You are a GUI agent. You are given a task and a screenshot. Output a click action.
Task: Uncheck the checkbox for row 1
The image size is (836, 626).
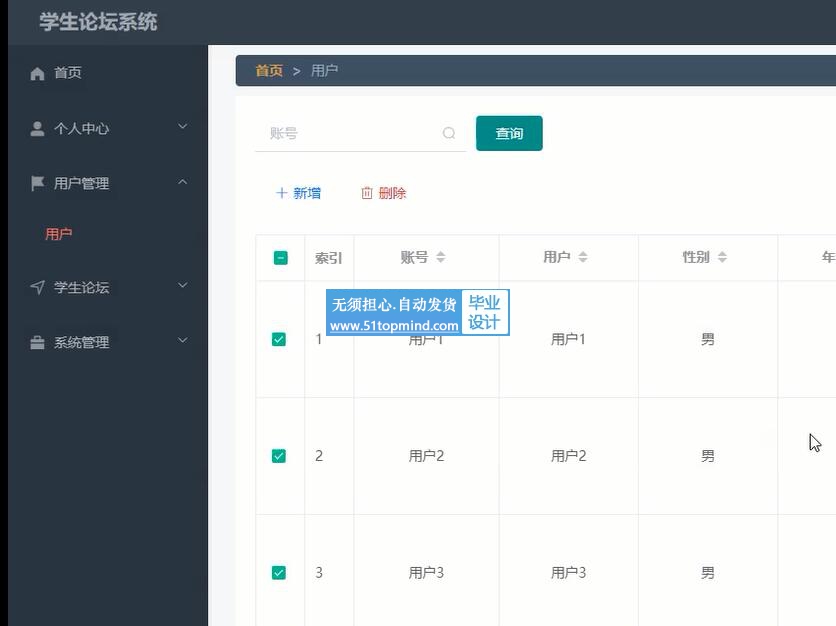(279, 340)
